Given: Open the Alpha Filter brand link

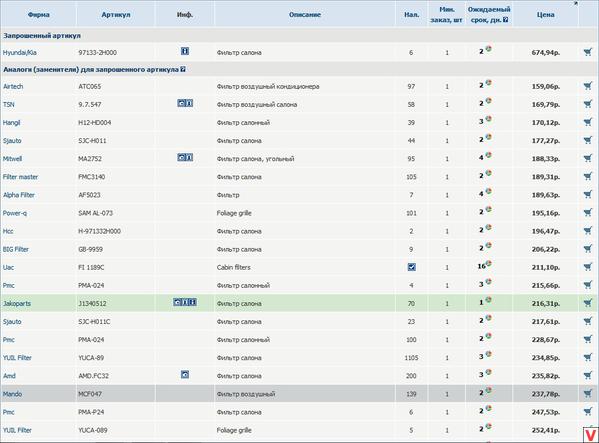Looking at the screenshot, I should click(x=19, y=195).
